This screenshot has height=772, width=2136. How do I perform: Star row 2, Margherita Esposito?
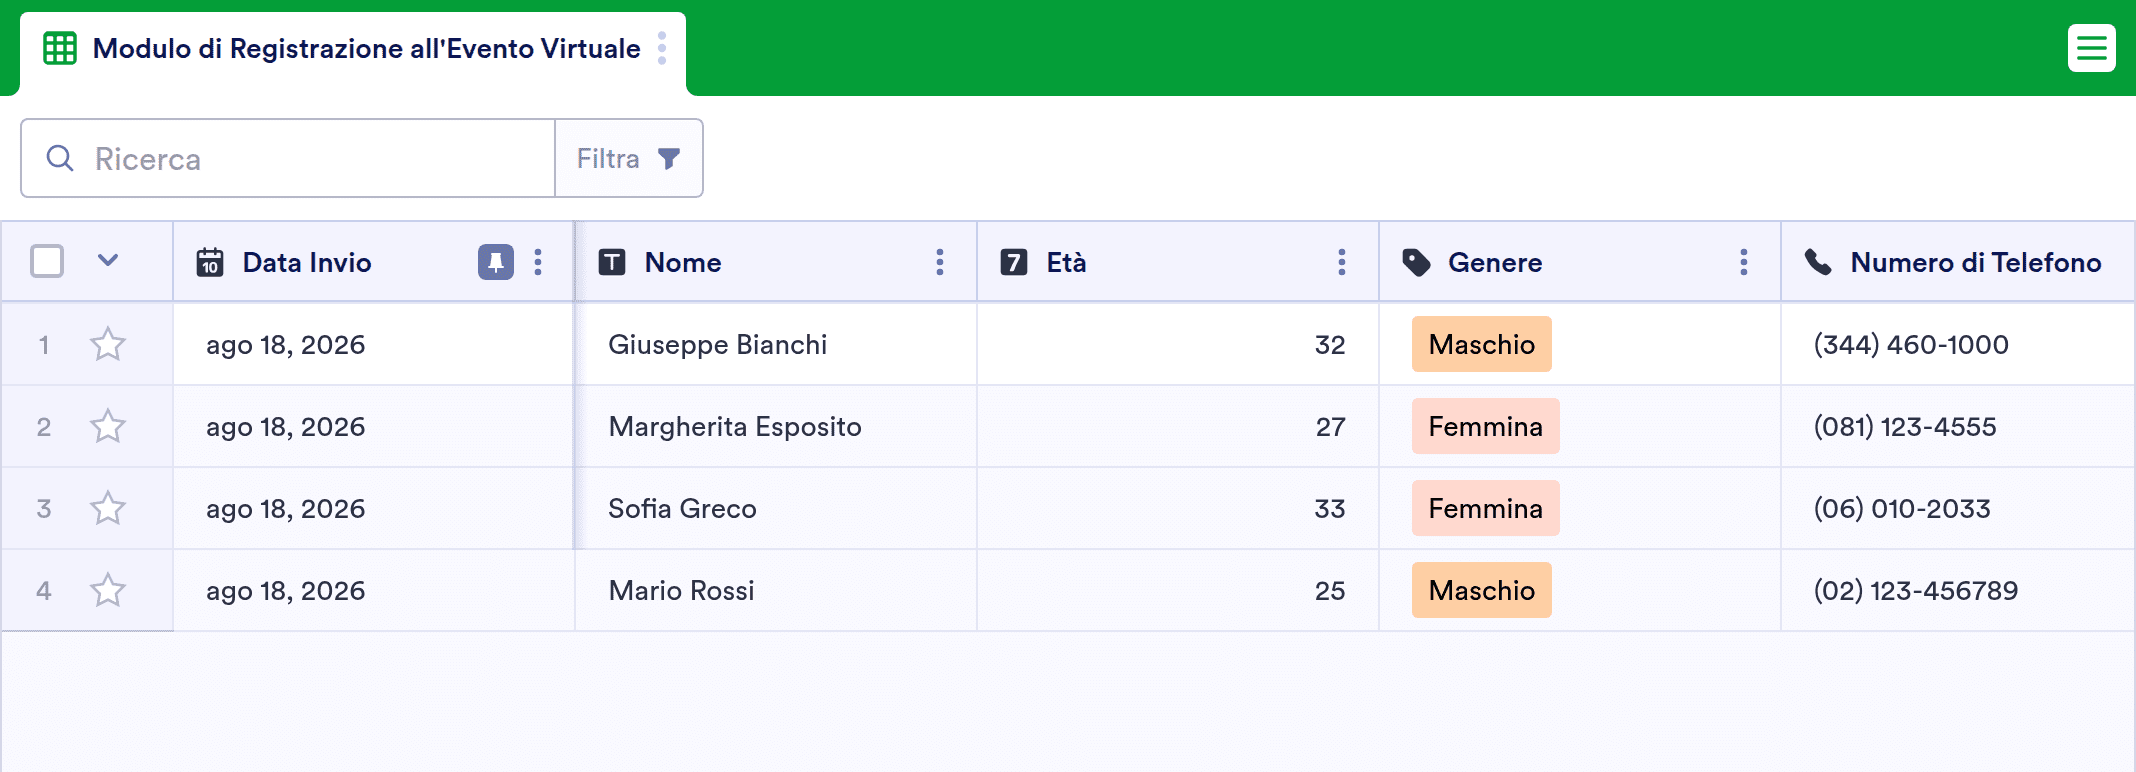click(x=108, y=426)
